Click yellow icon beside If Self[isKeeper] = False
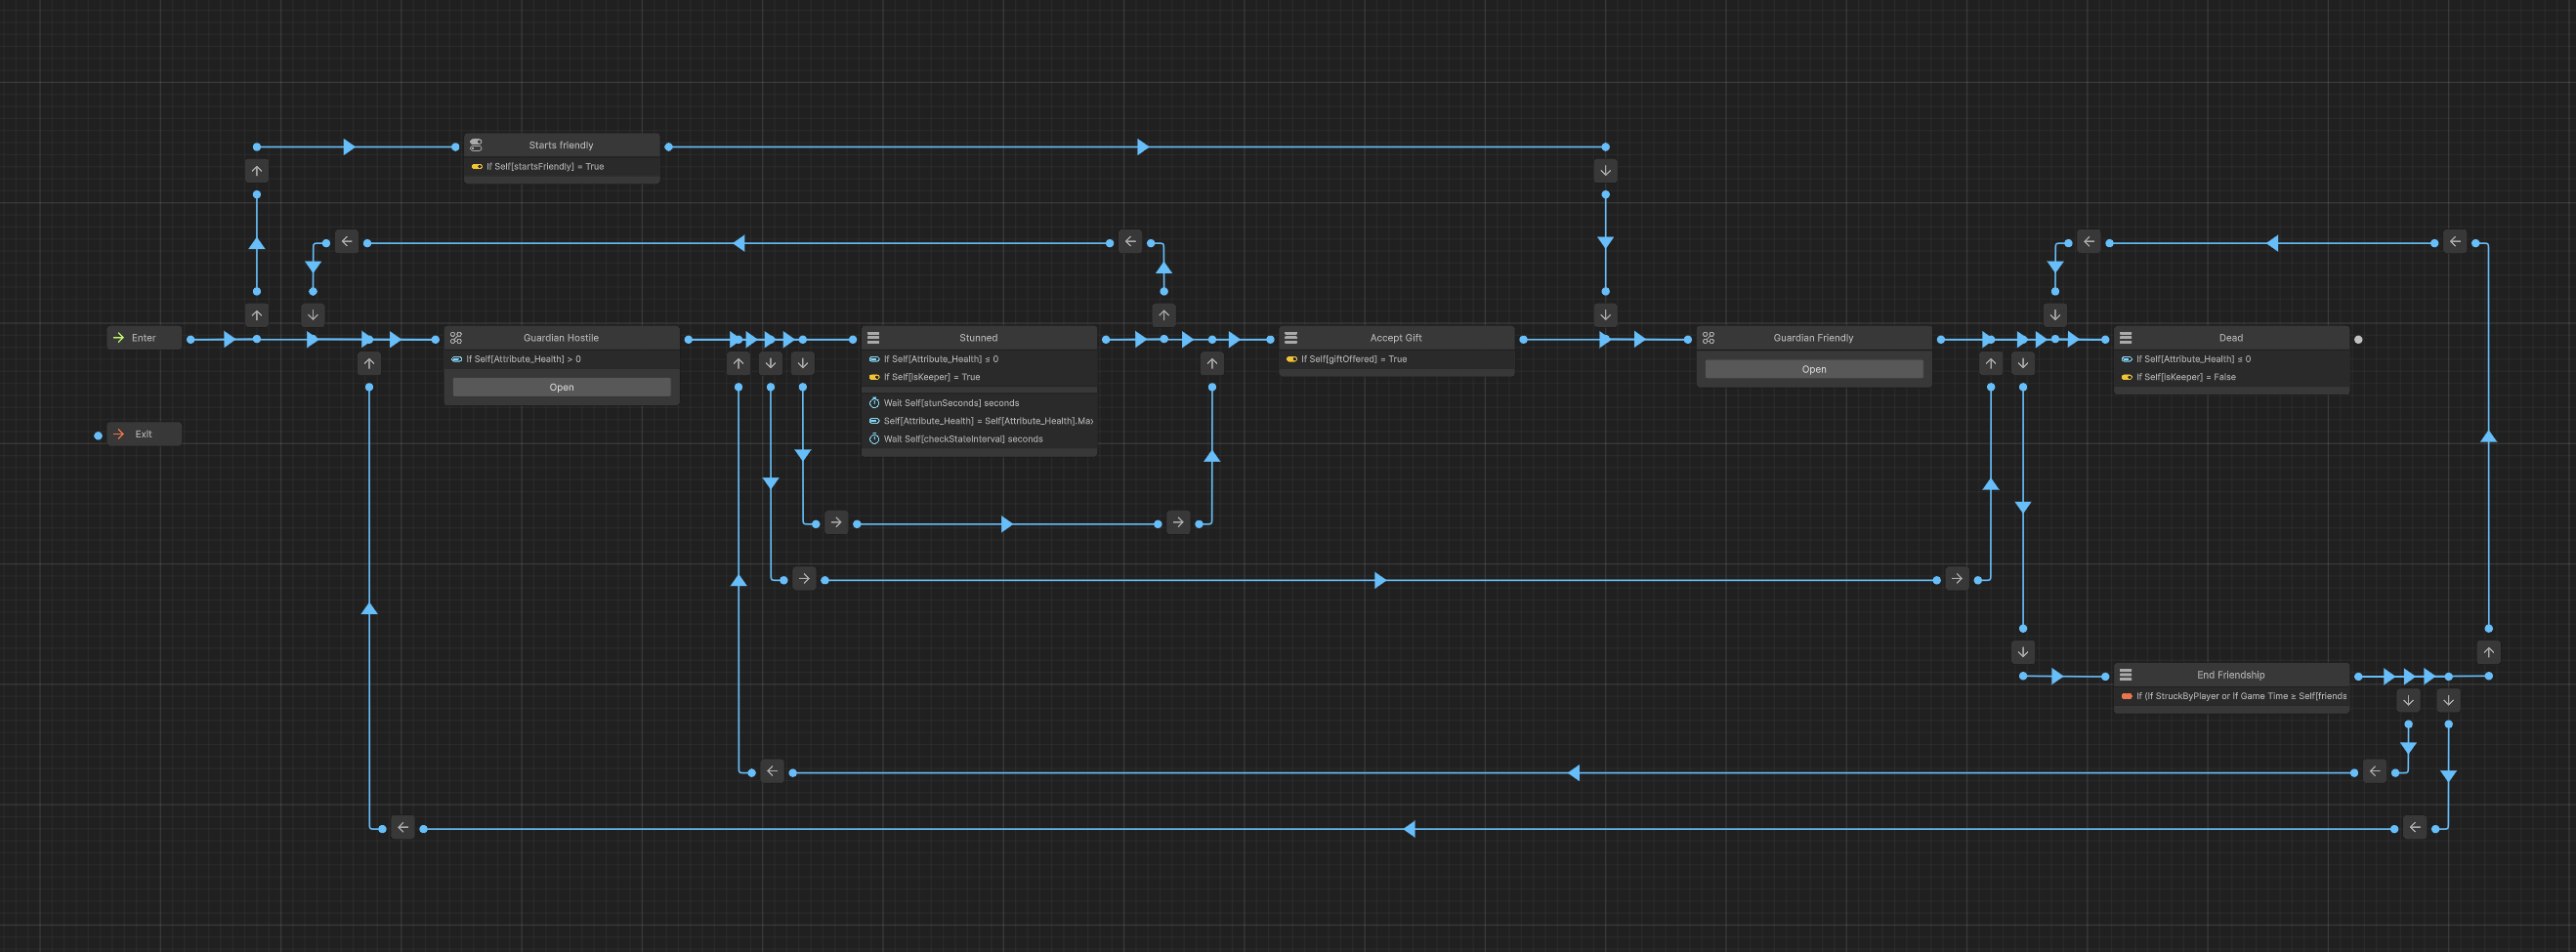The width and height of the screenshot is (2576, 952). coord(2127,377)
